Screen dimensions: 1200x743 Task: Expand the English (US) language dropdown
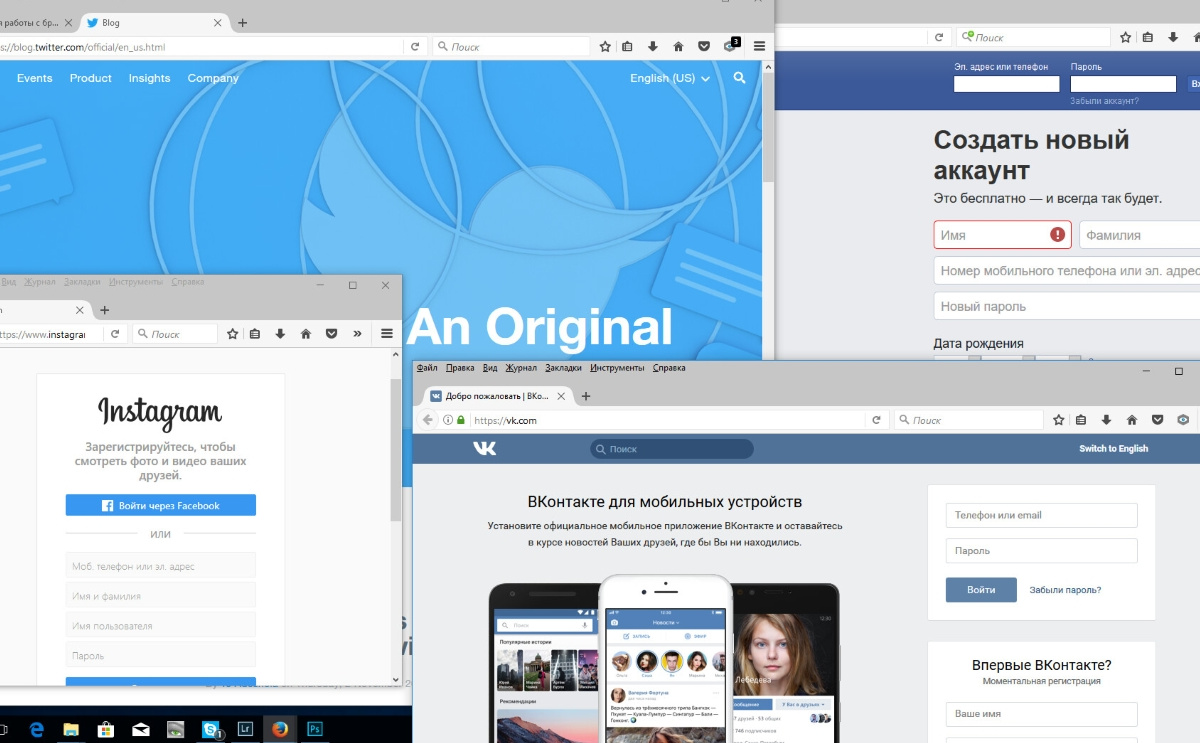pos(669,78)
